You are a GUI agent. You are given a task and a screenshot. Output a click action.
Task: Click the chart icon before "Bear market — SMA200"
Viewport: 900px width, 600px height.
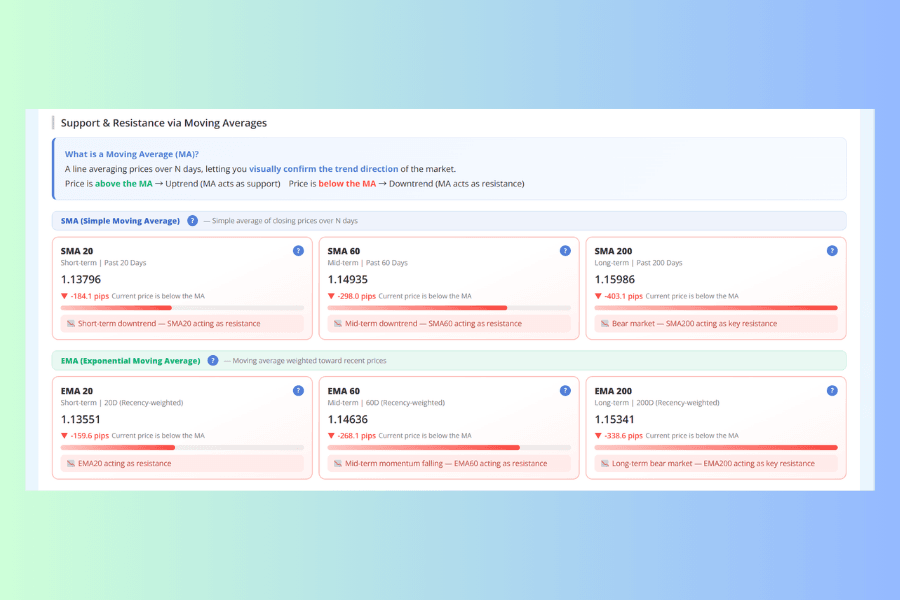[604, 324]
